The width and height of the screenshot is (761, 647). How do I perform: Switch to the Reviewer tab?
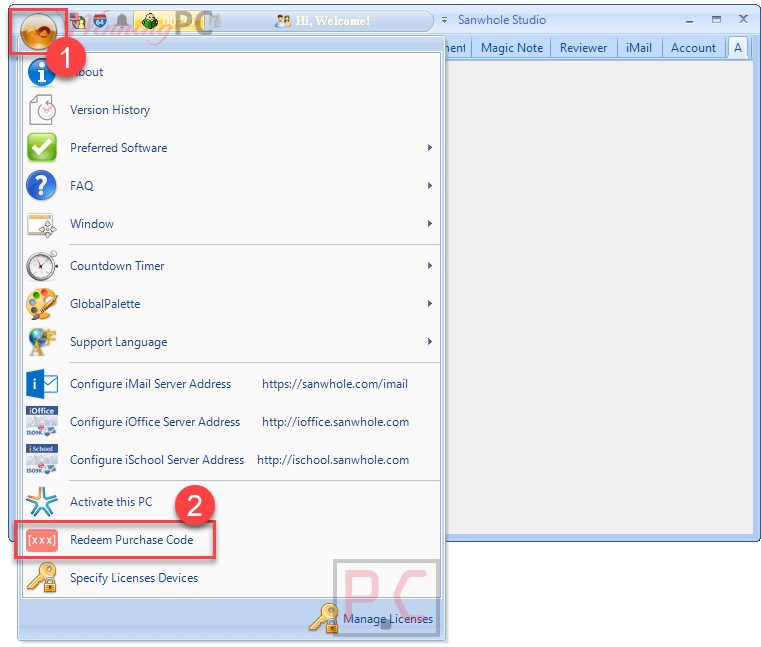tap(583, 48)
